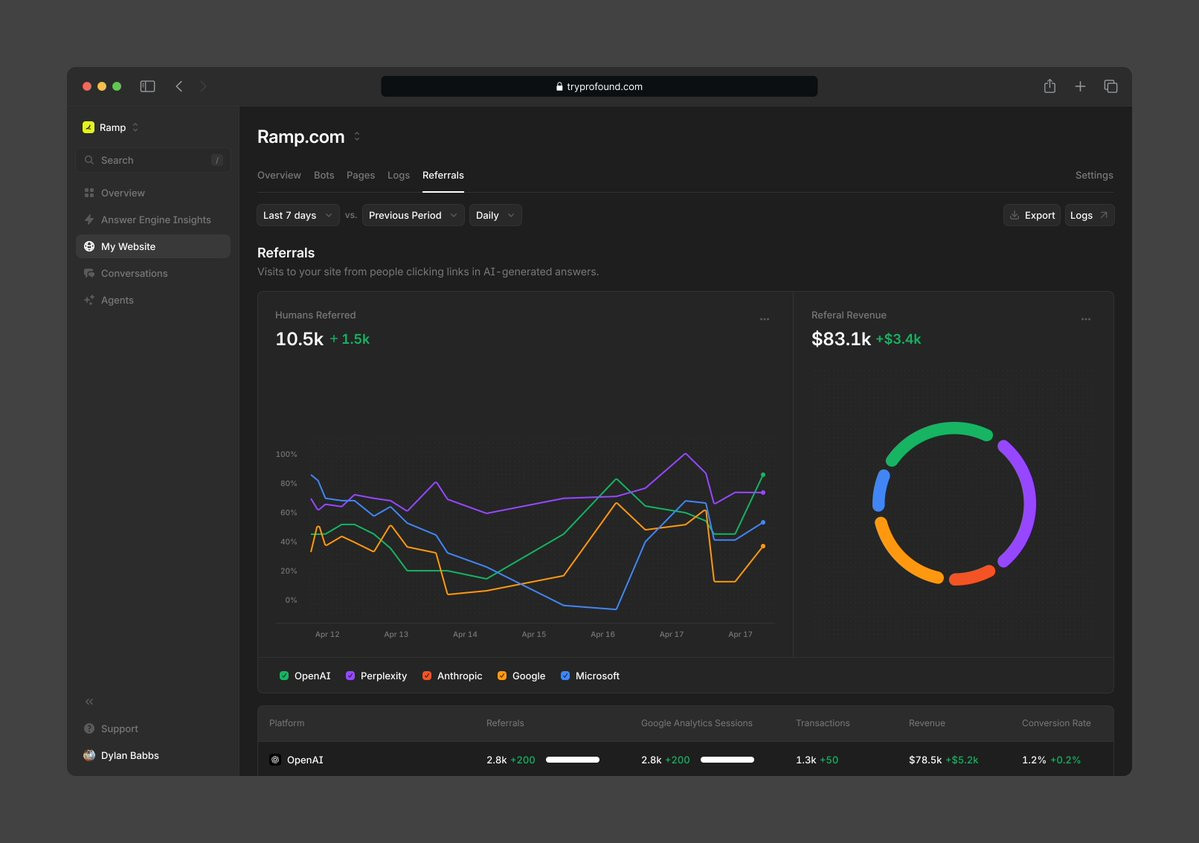This screenshot has height=843, width=1199.
Task: Click the Logs external link button
Action: click(x=1089, y=215)
